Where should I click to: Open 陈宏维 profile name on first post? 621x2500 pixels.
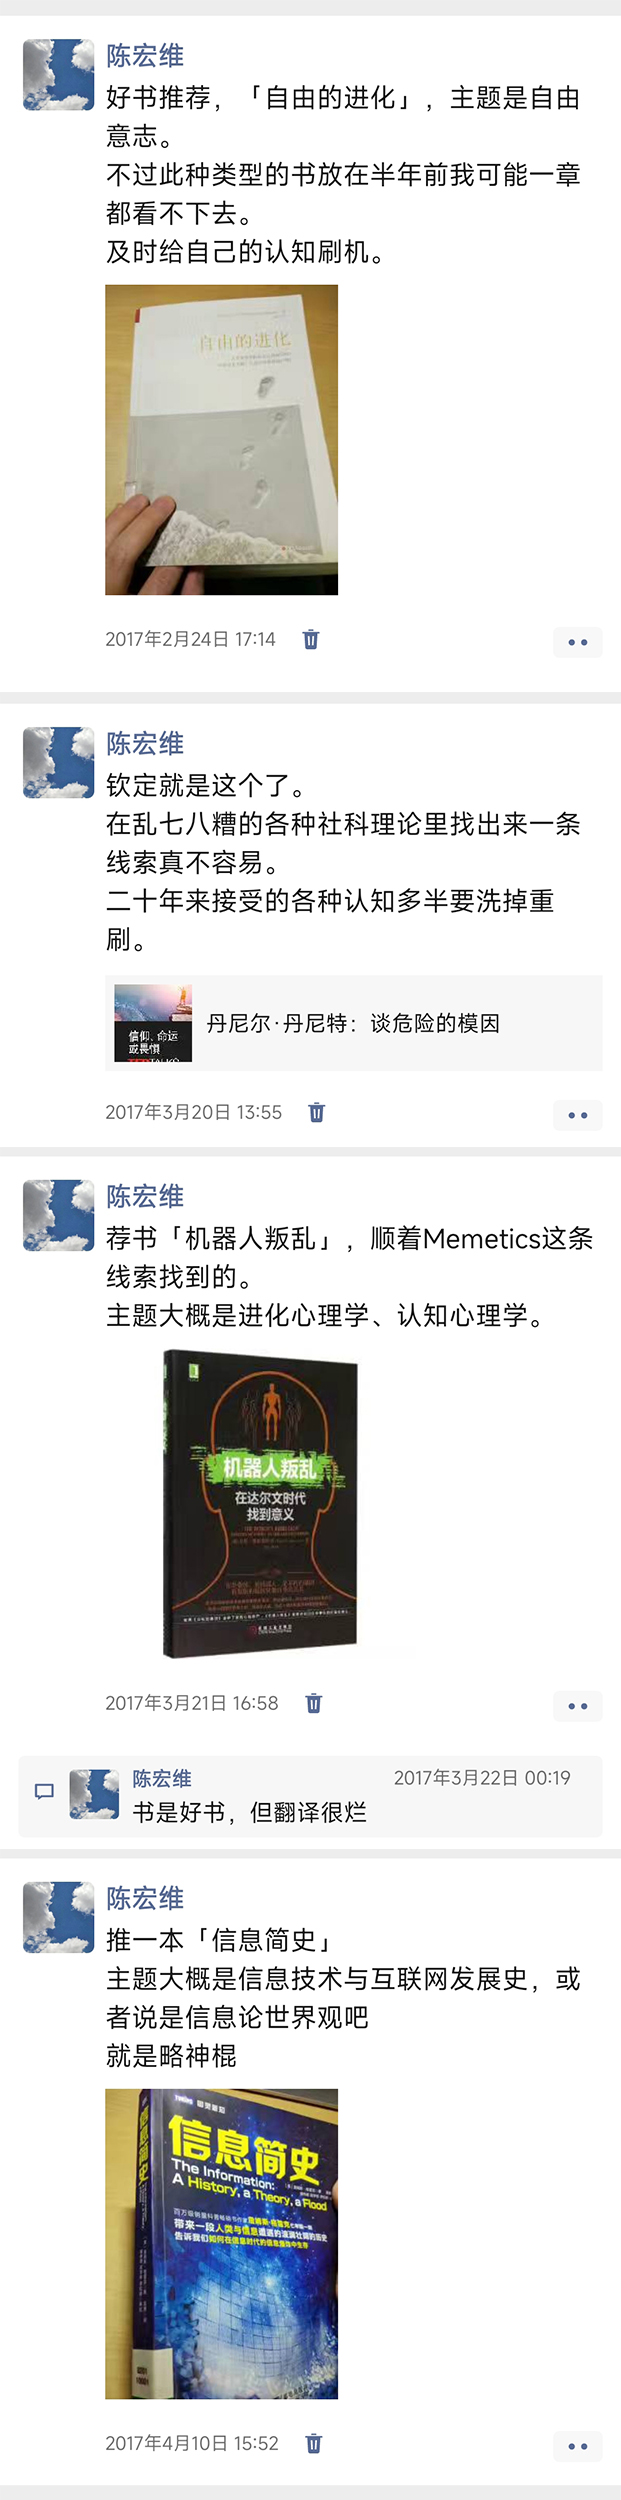coord(145,55)
